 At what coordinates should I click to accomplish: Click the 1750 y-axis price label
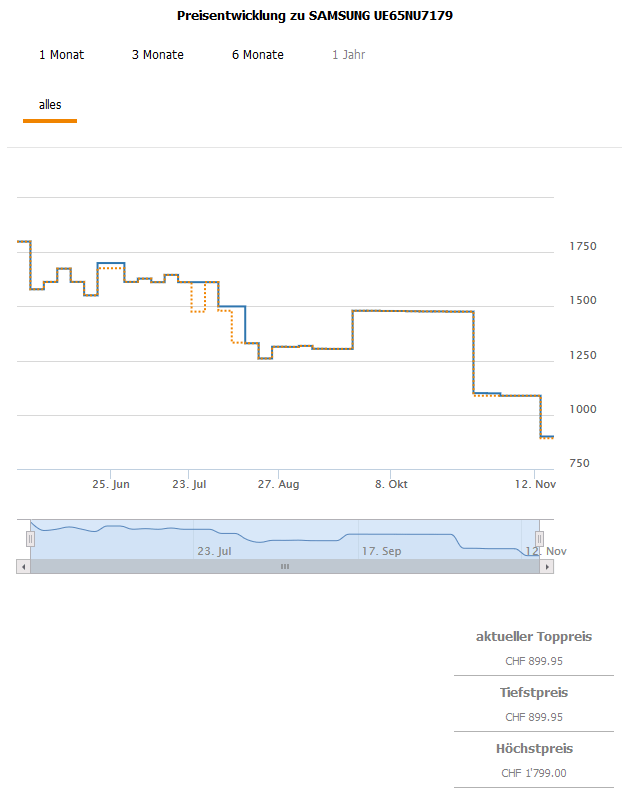click(582, 247)
